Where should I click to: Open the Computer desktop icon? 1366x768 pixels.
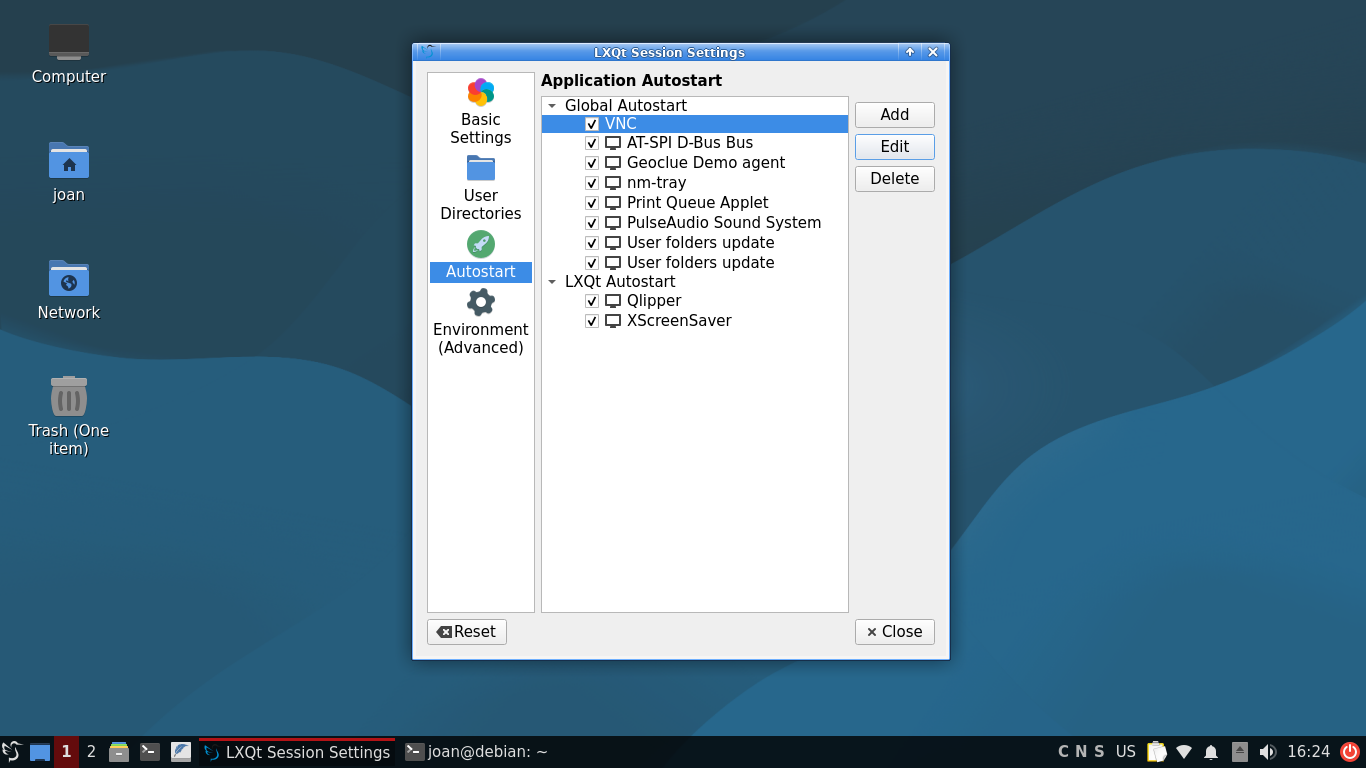pos(69,53)
